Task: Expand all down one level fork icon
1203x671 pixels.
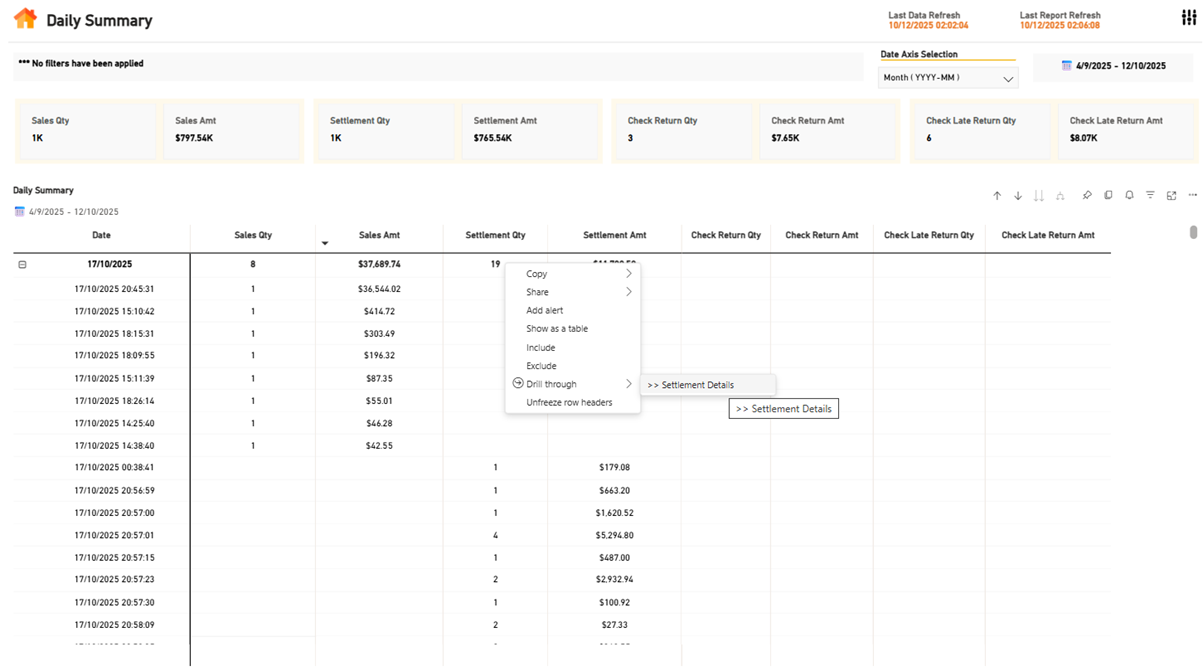Action: click(x=1060, y=196)
